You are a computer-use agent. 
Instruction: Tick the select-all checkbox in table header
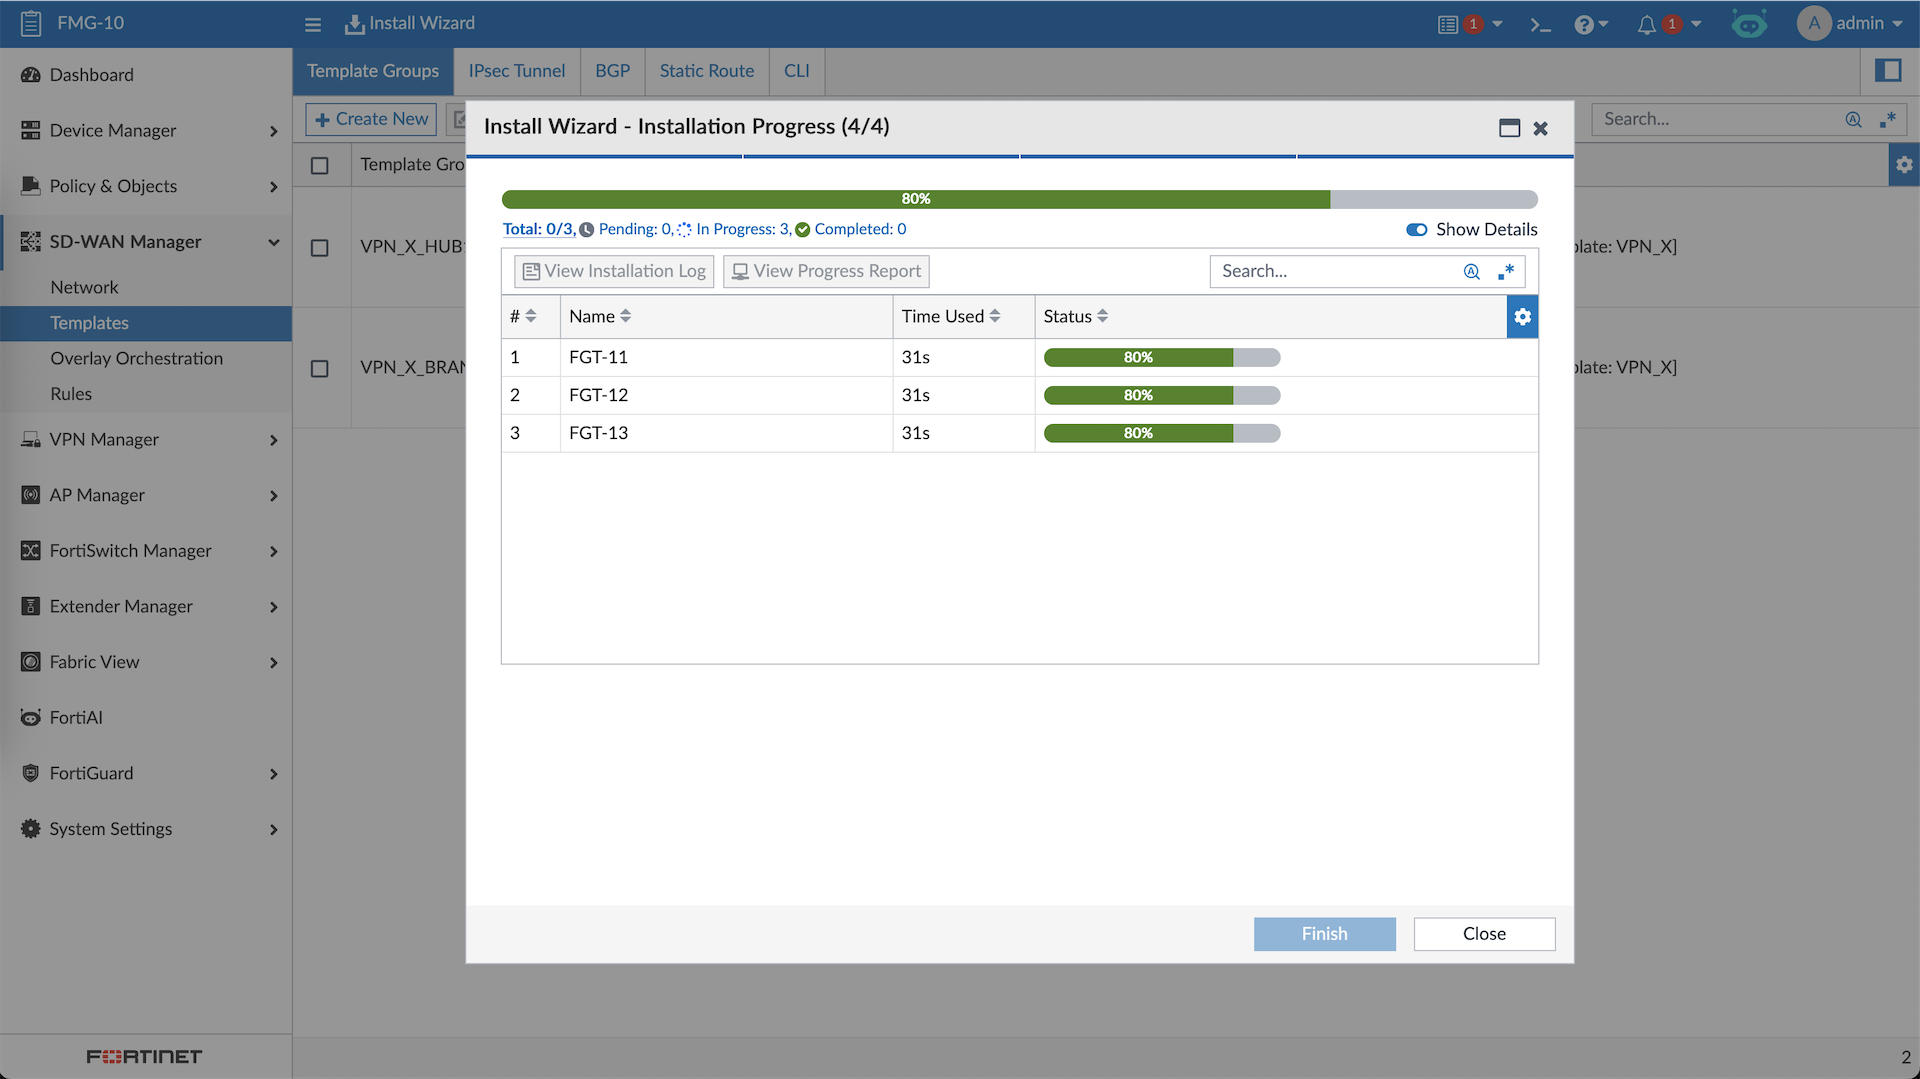(x=320, y=165)
